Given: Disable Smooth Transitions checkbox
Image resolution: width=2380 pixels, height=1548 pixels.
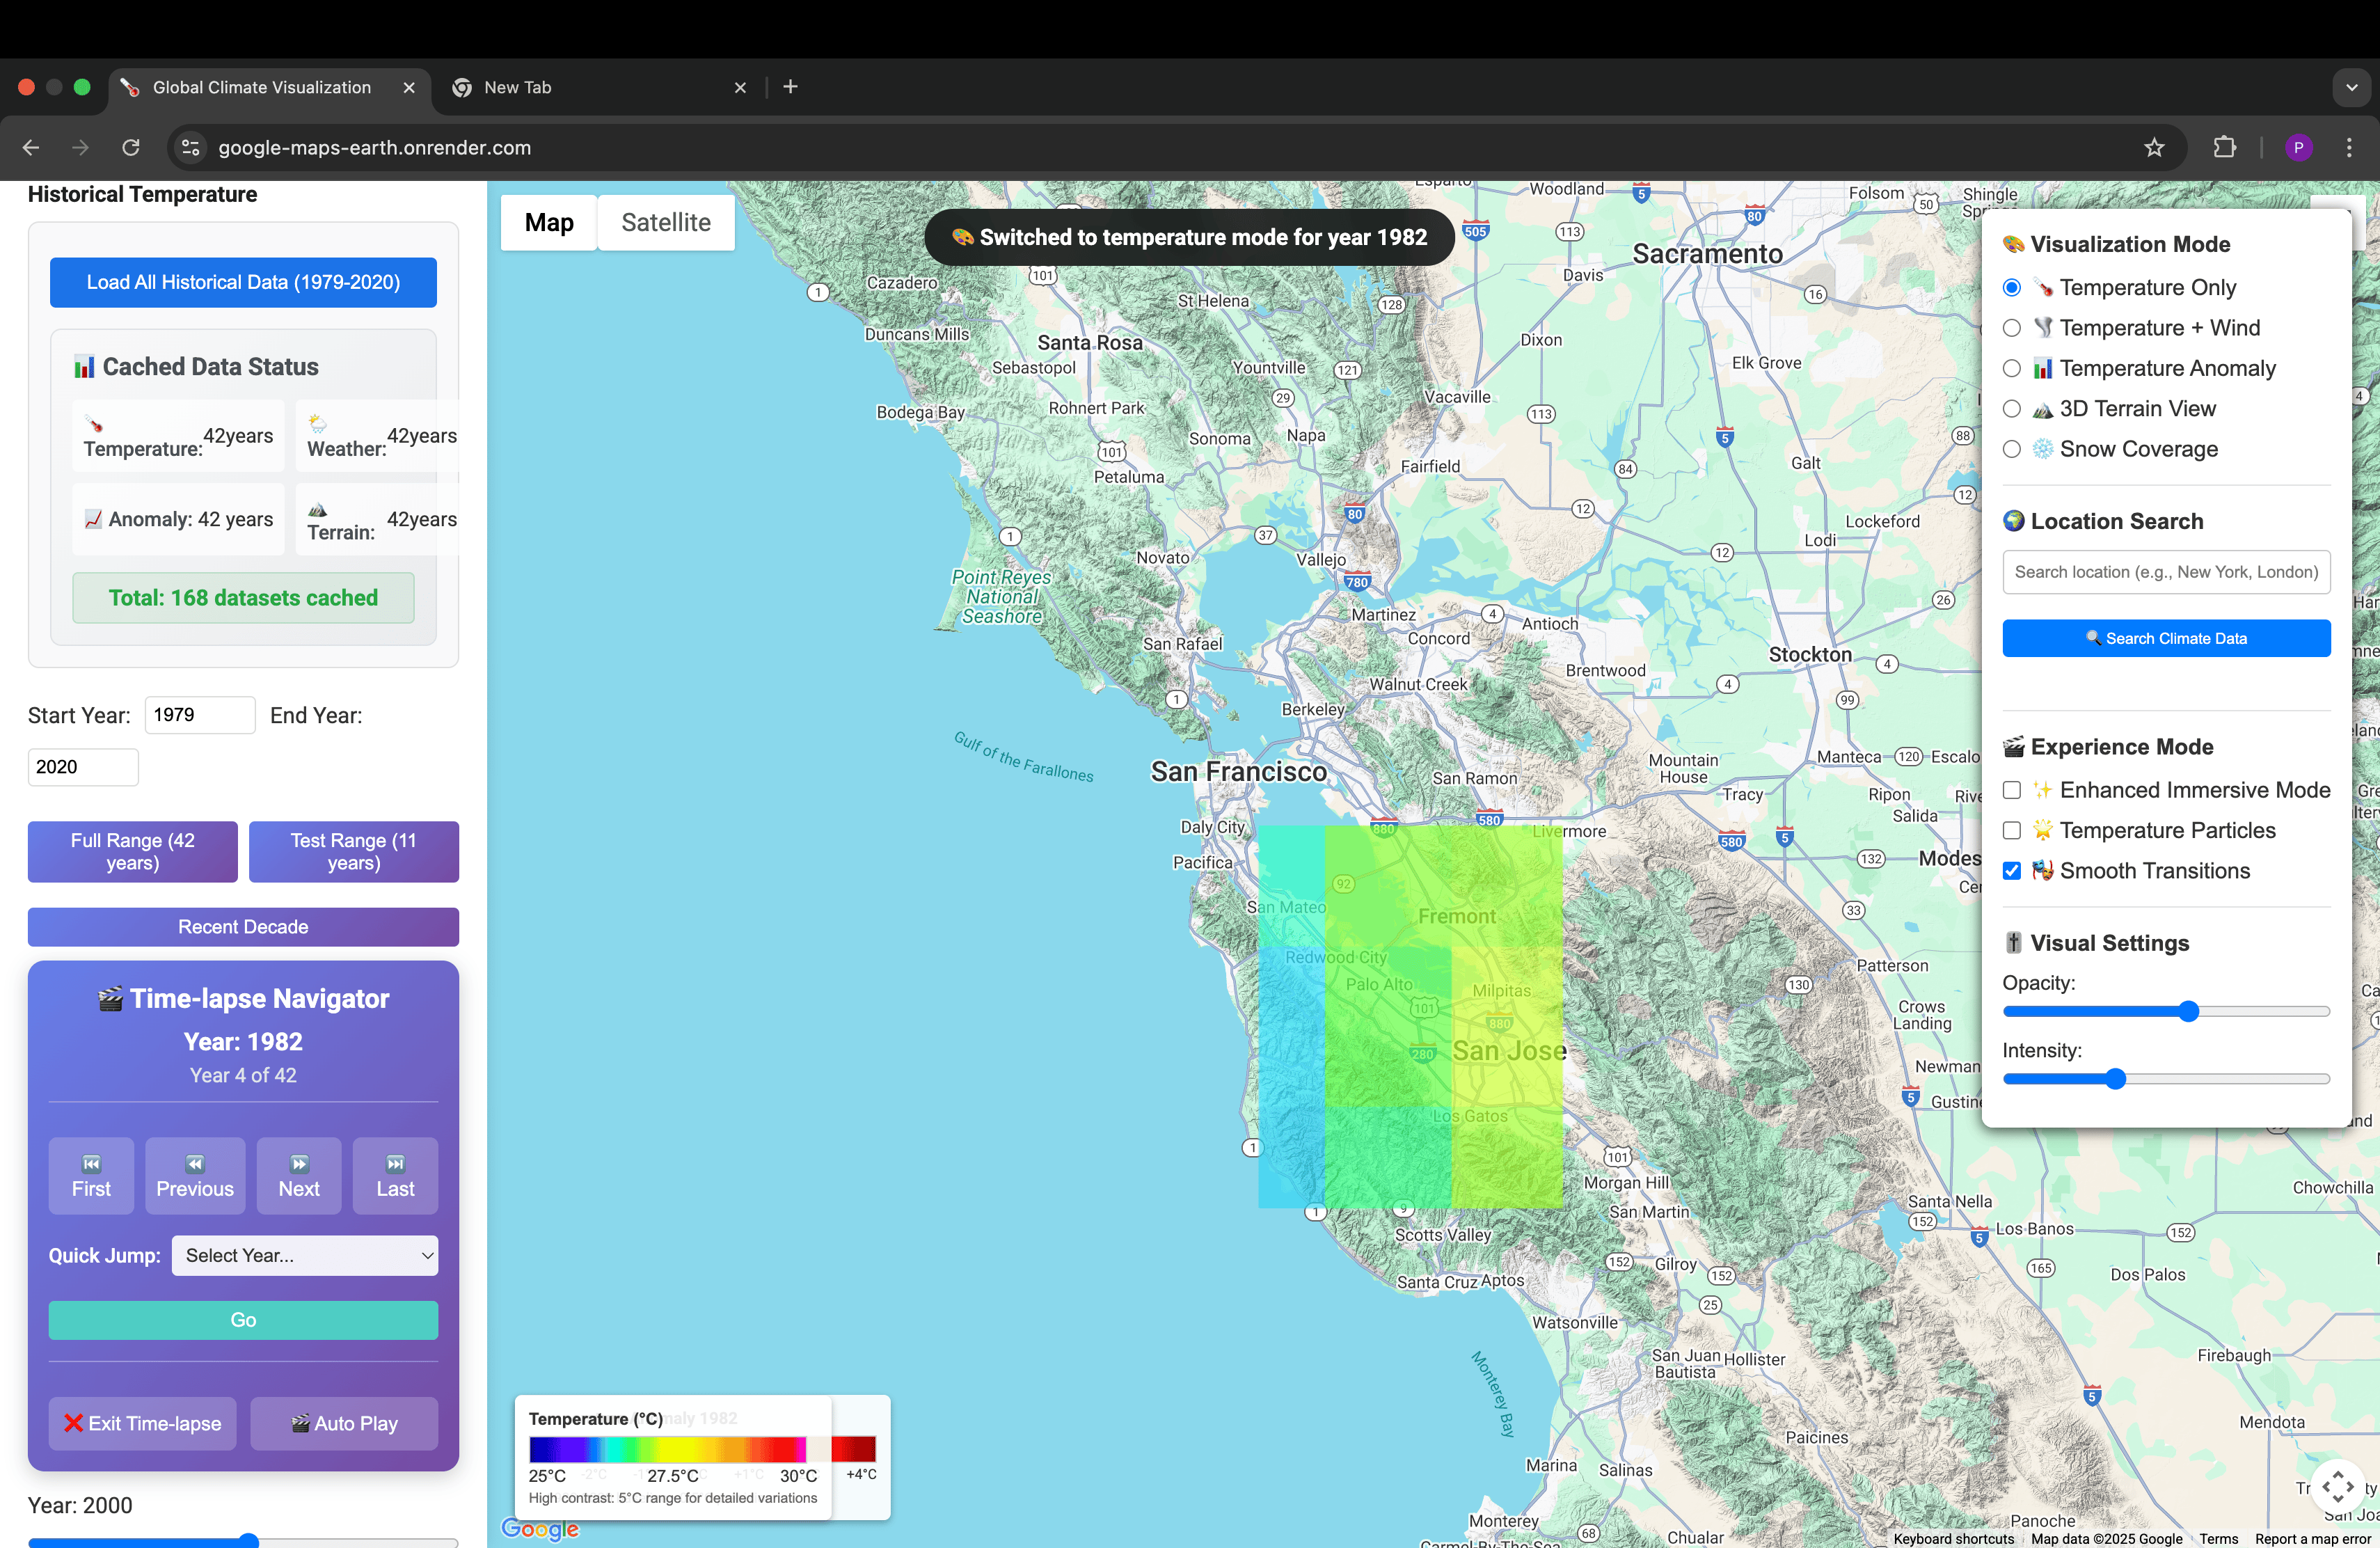Looking at the screenshot, I should pyautogui.click(x=2012, y=871).
